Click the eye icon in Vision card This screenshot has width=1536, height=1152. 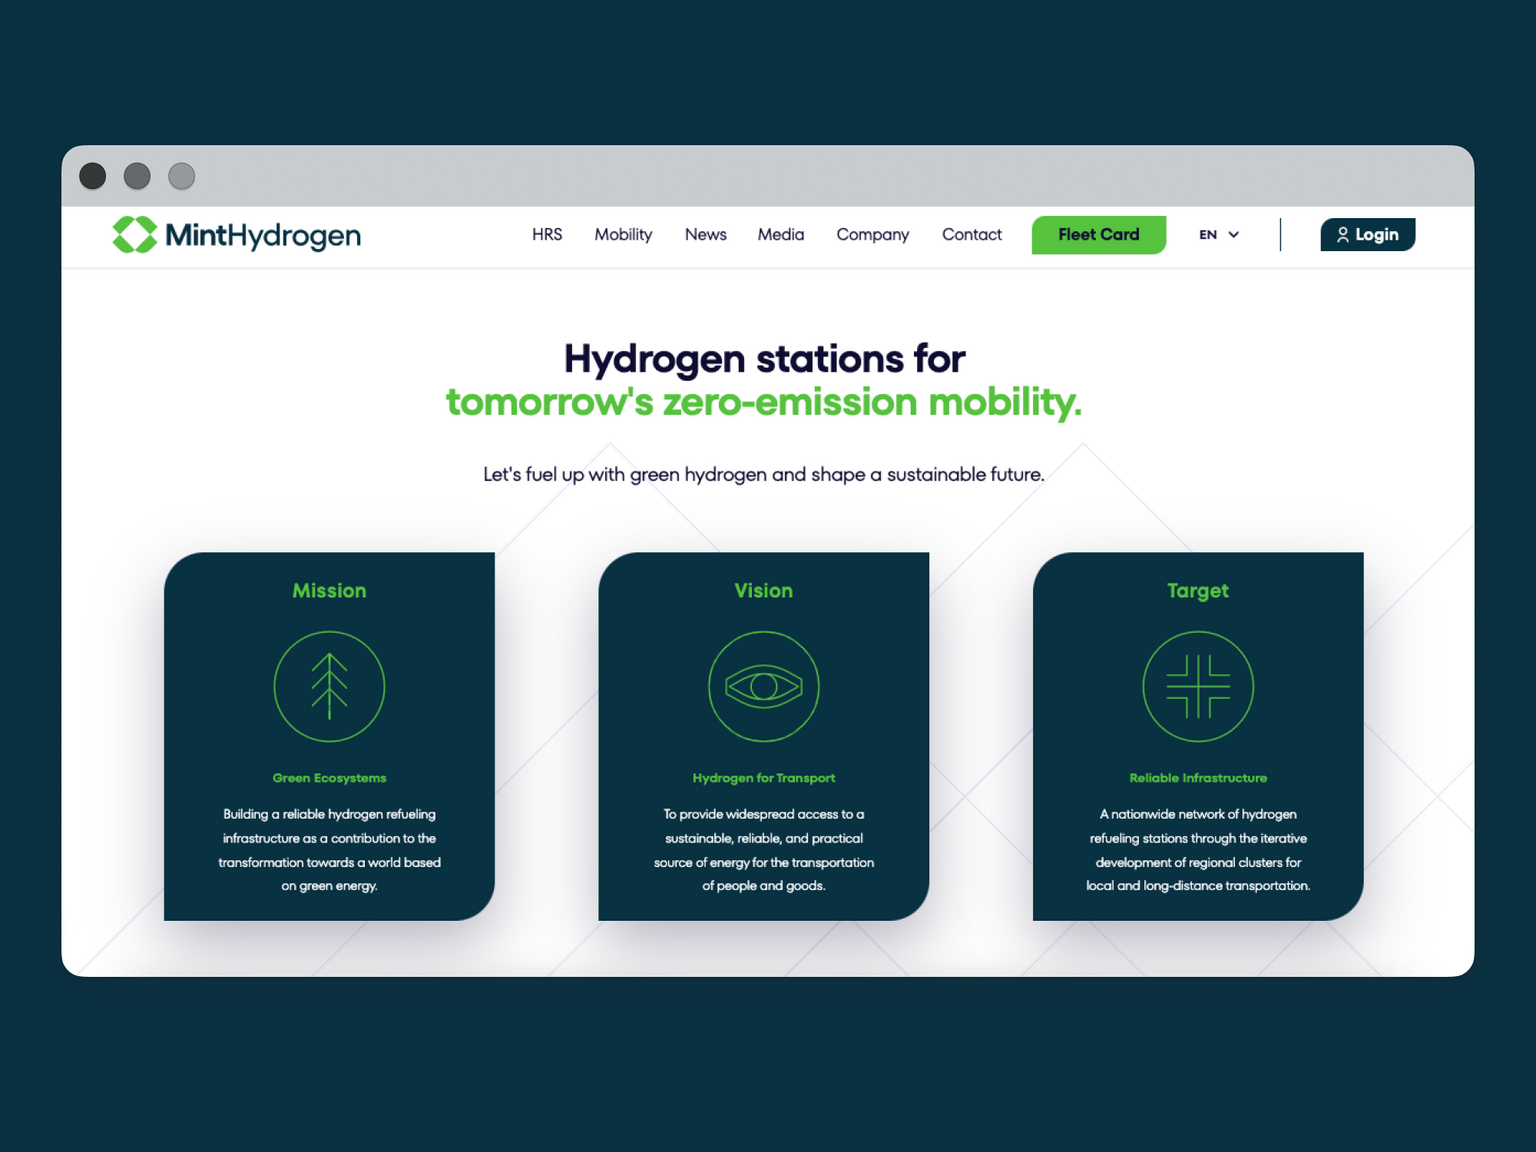coord(764,687)
